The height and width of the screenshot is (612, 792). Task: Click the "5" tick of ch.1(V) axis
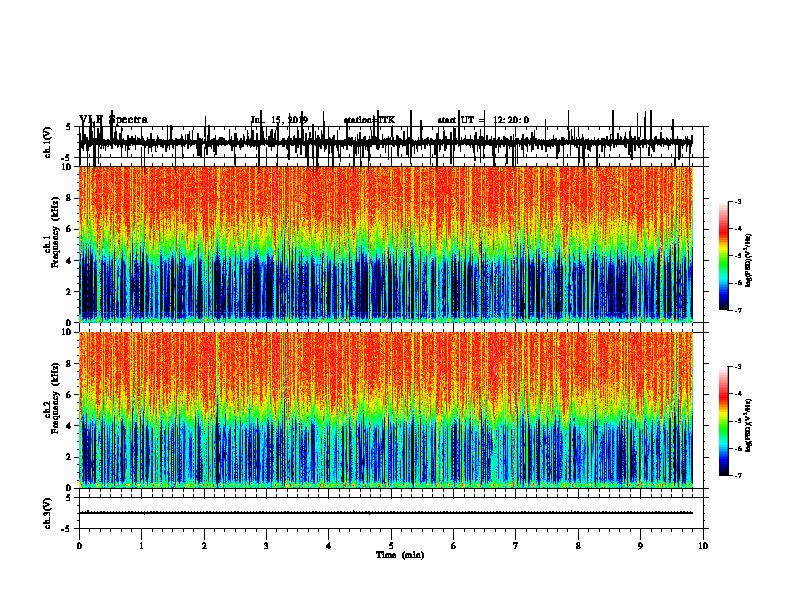tap(69, 127)
